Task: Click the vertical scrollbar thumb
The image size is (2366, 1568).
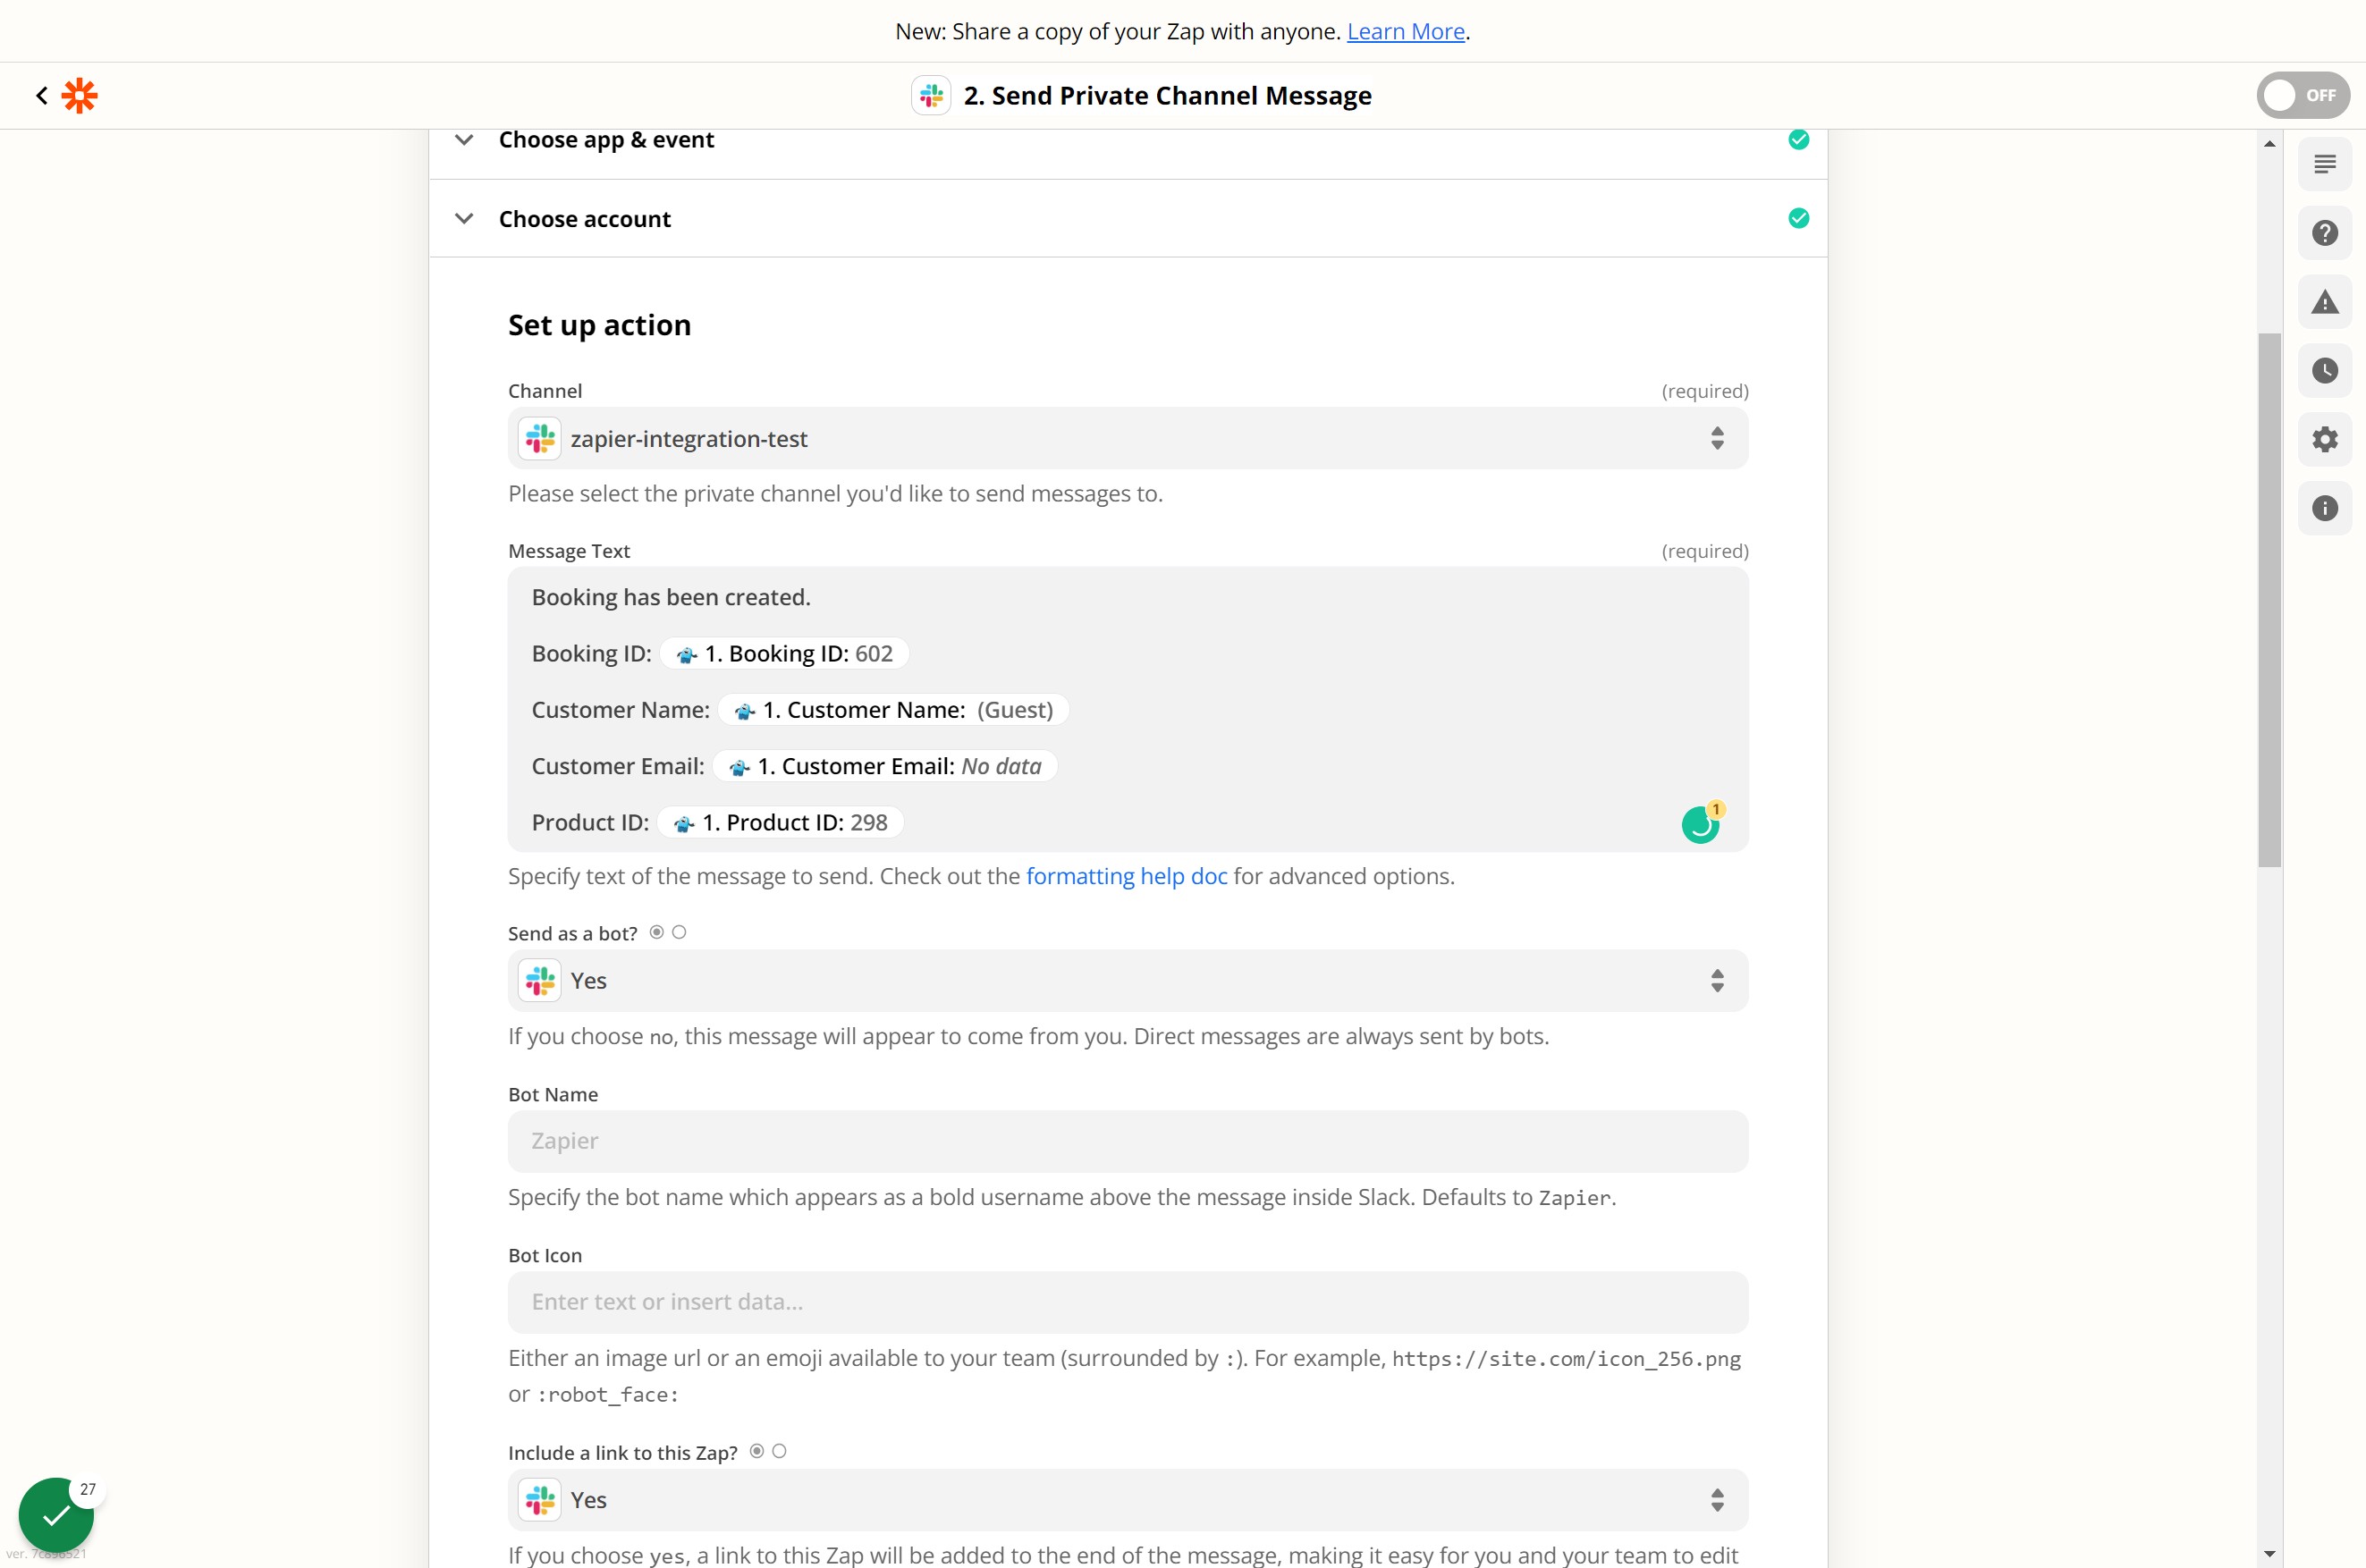Action: pyautogui.click(x=2269, y=600)
